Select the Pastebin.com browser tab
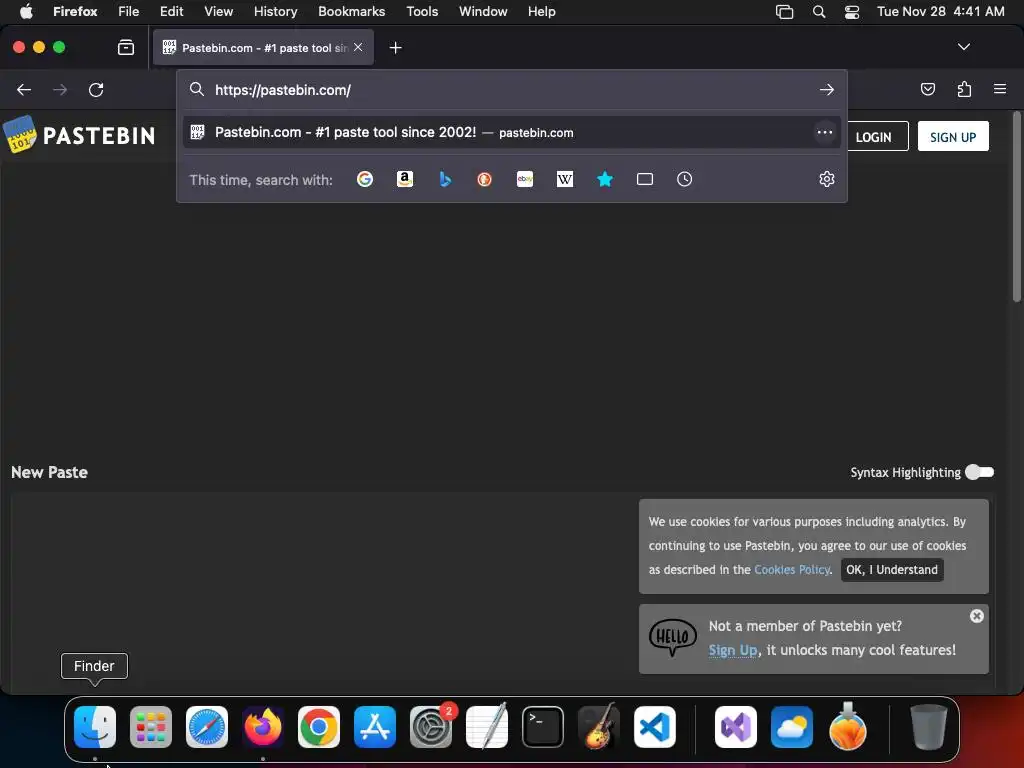 263,47
